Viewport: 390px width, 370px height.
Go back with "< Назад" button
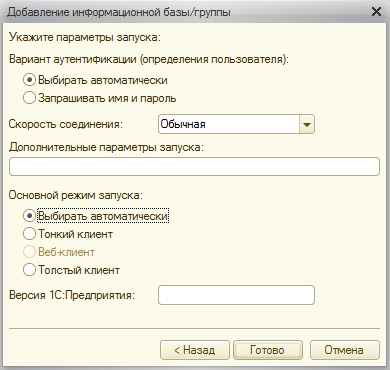coord(195,350)
